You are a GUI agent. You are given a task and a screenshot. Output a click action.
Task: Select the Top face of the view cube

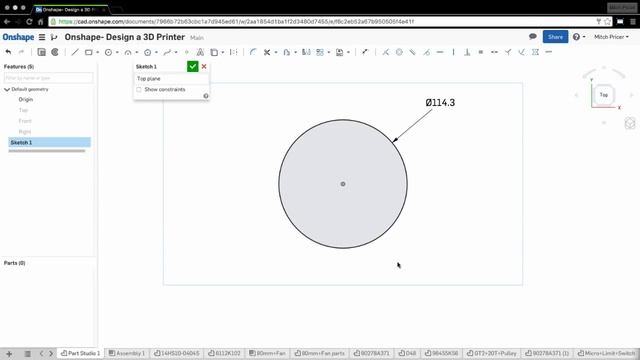pyautogui.click(x=603, y=95)
